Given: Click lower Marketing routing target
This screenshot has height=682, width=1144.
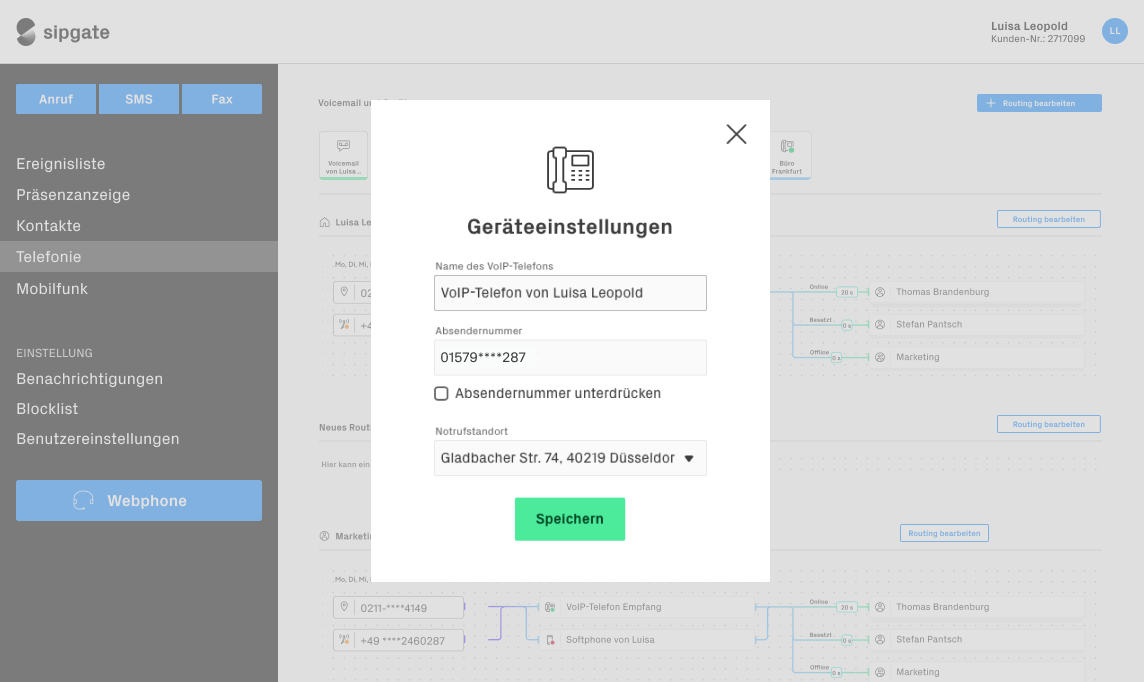Looking at the screenshot, I should tap(976, 672).
